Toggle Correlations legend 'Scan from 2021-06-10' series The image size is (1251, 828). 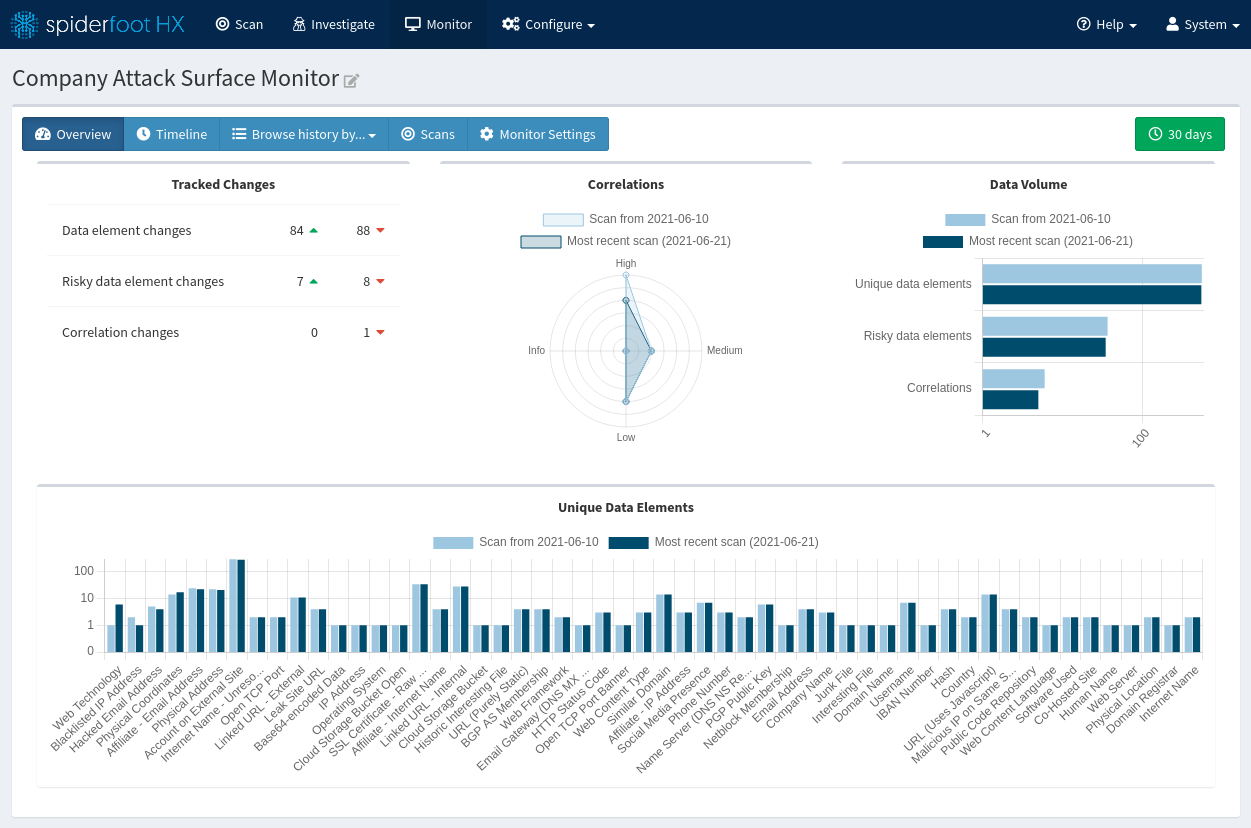626,219
